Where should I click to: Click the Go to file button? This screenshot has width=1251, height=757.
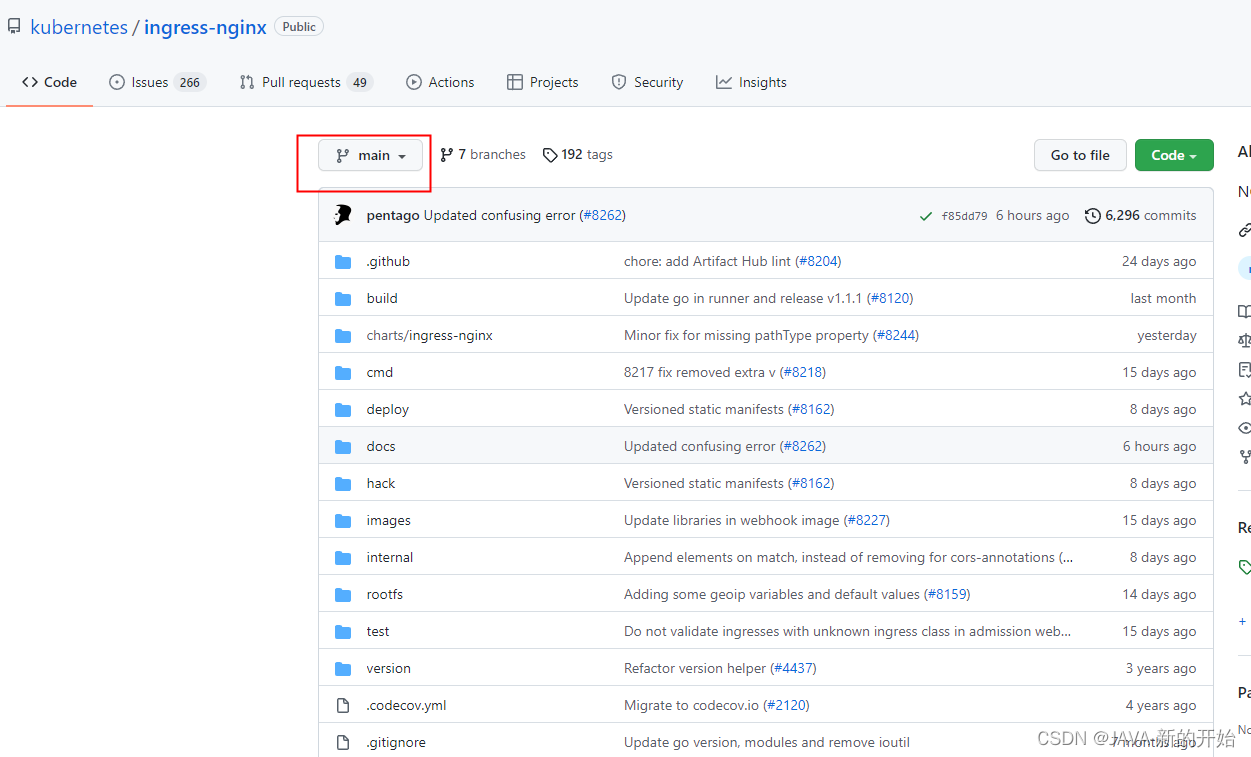click(x=1080, y=155)
